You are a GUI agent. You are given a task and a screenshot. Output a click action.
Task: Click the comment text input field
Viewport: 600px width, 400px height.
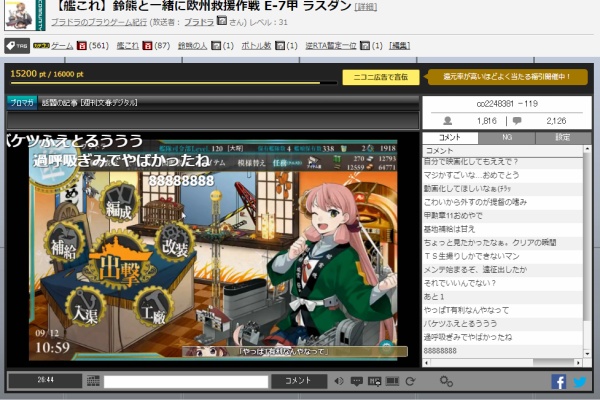coord(186,382)
